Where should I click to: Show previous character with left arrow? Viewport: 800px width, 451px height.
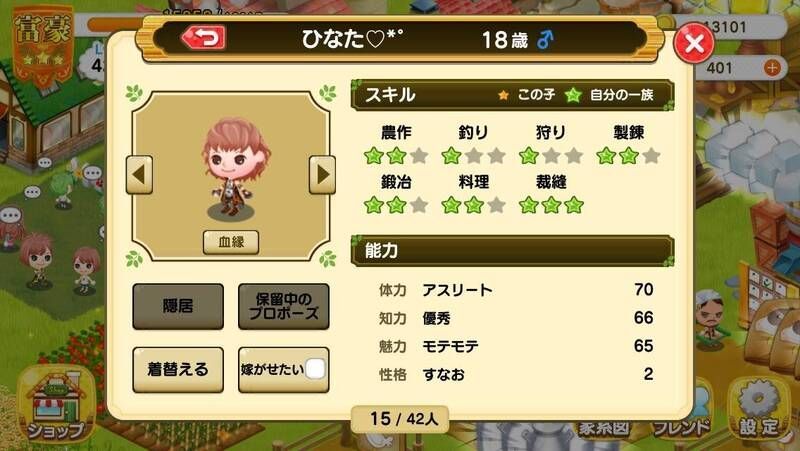click(139, 175)
